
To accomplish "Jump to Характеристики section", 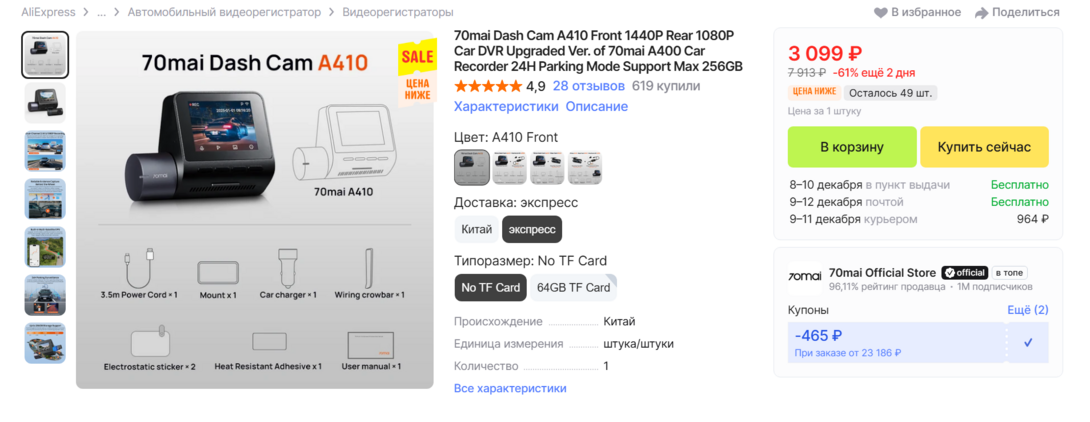I will pyautogui.click(x=506, y=107).
